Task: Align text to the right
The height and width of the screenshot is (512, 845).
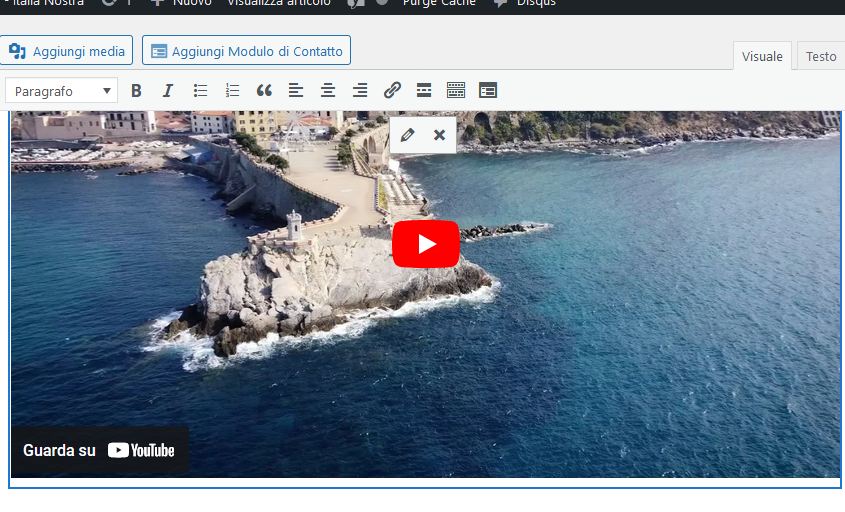Action: tap(360, 91)
